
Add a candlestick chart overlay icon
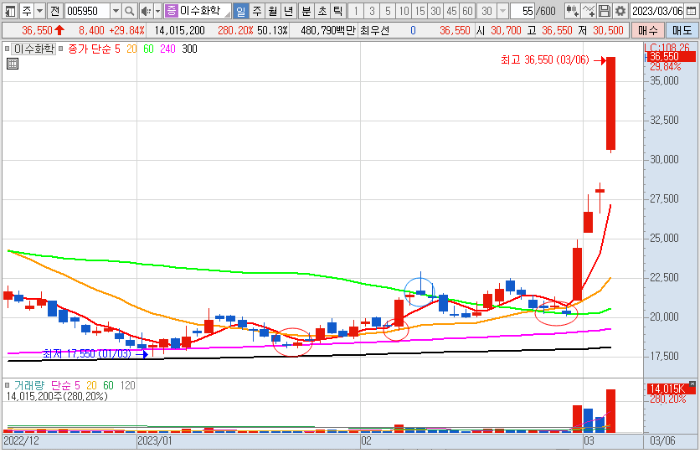click(572, 10)
